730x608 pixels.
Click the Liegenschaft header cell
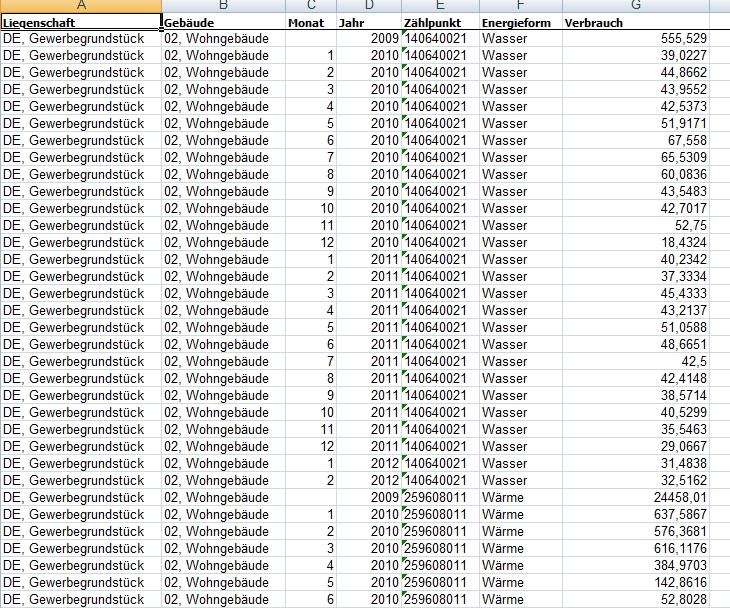80,22
